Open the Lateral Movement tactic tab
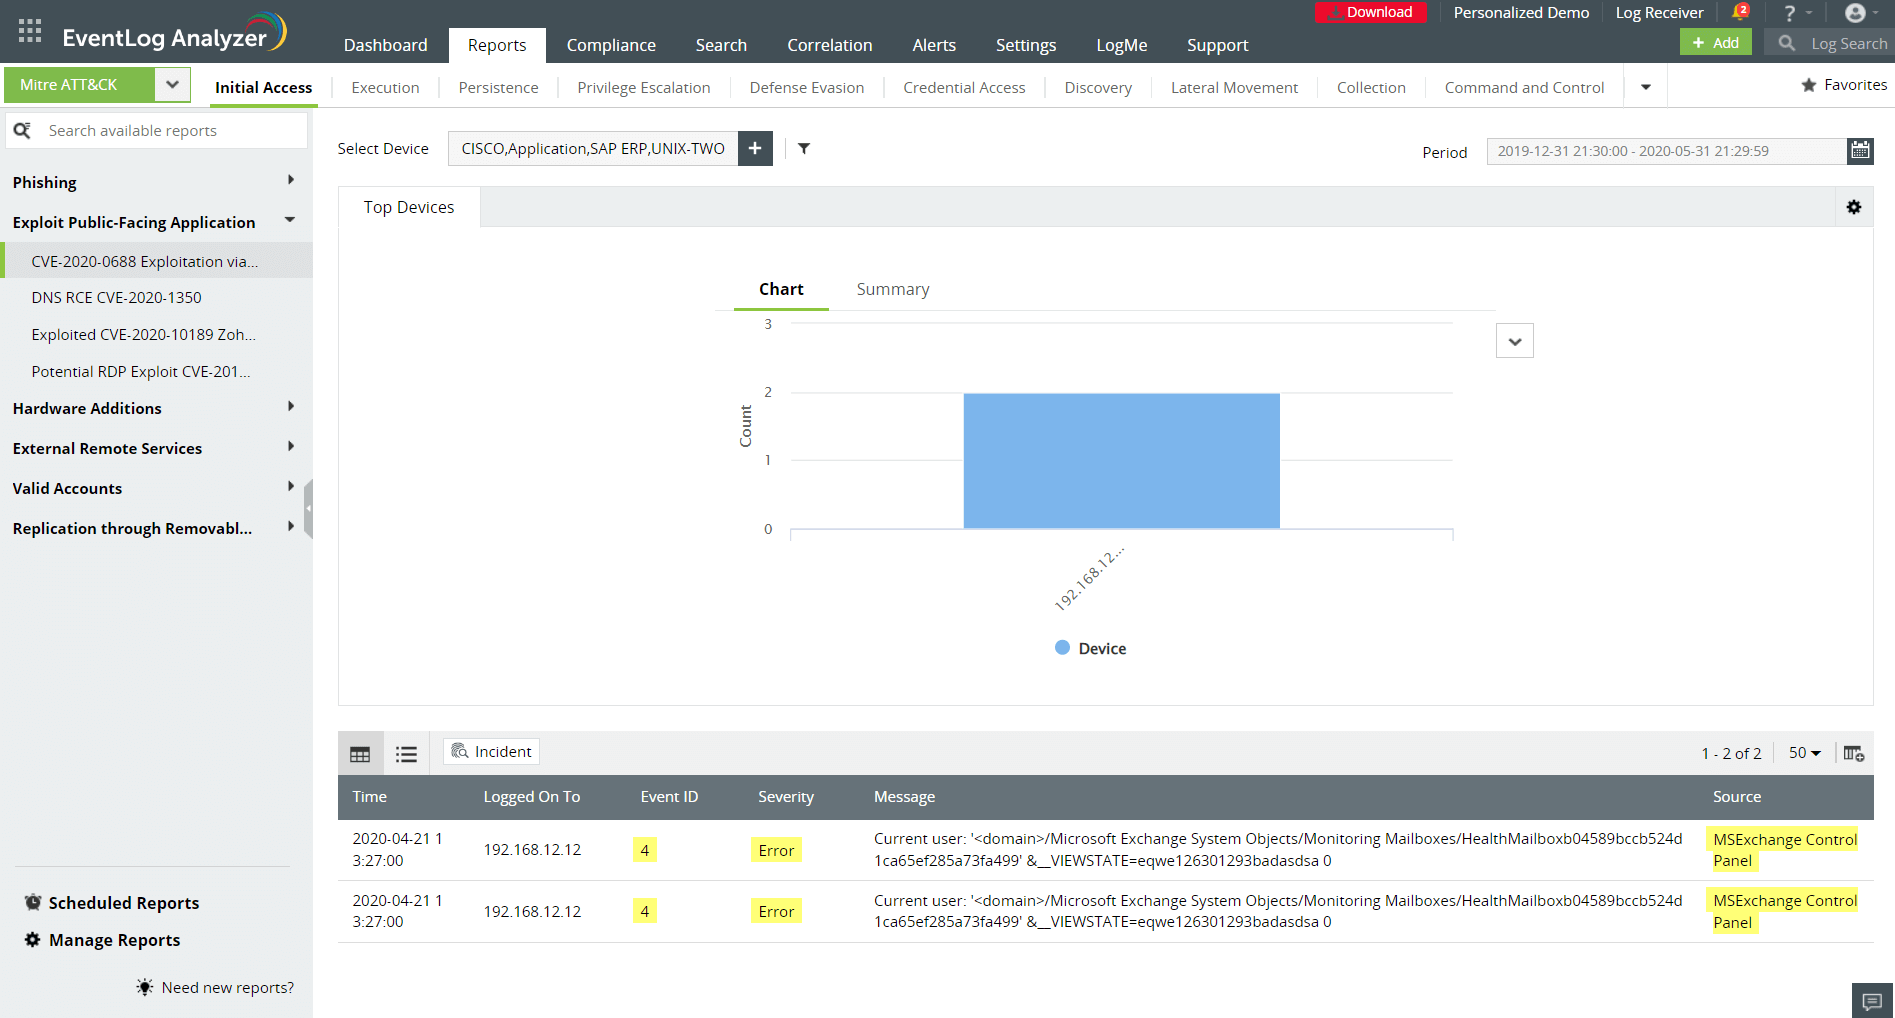Screen dimensions: 1895x1018 click(1234, 88)
